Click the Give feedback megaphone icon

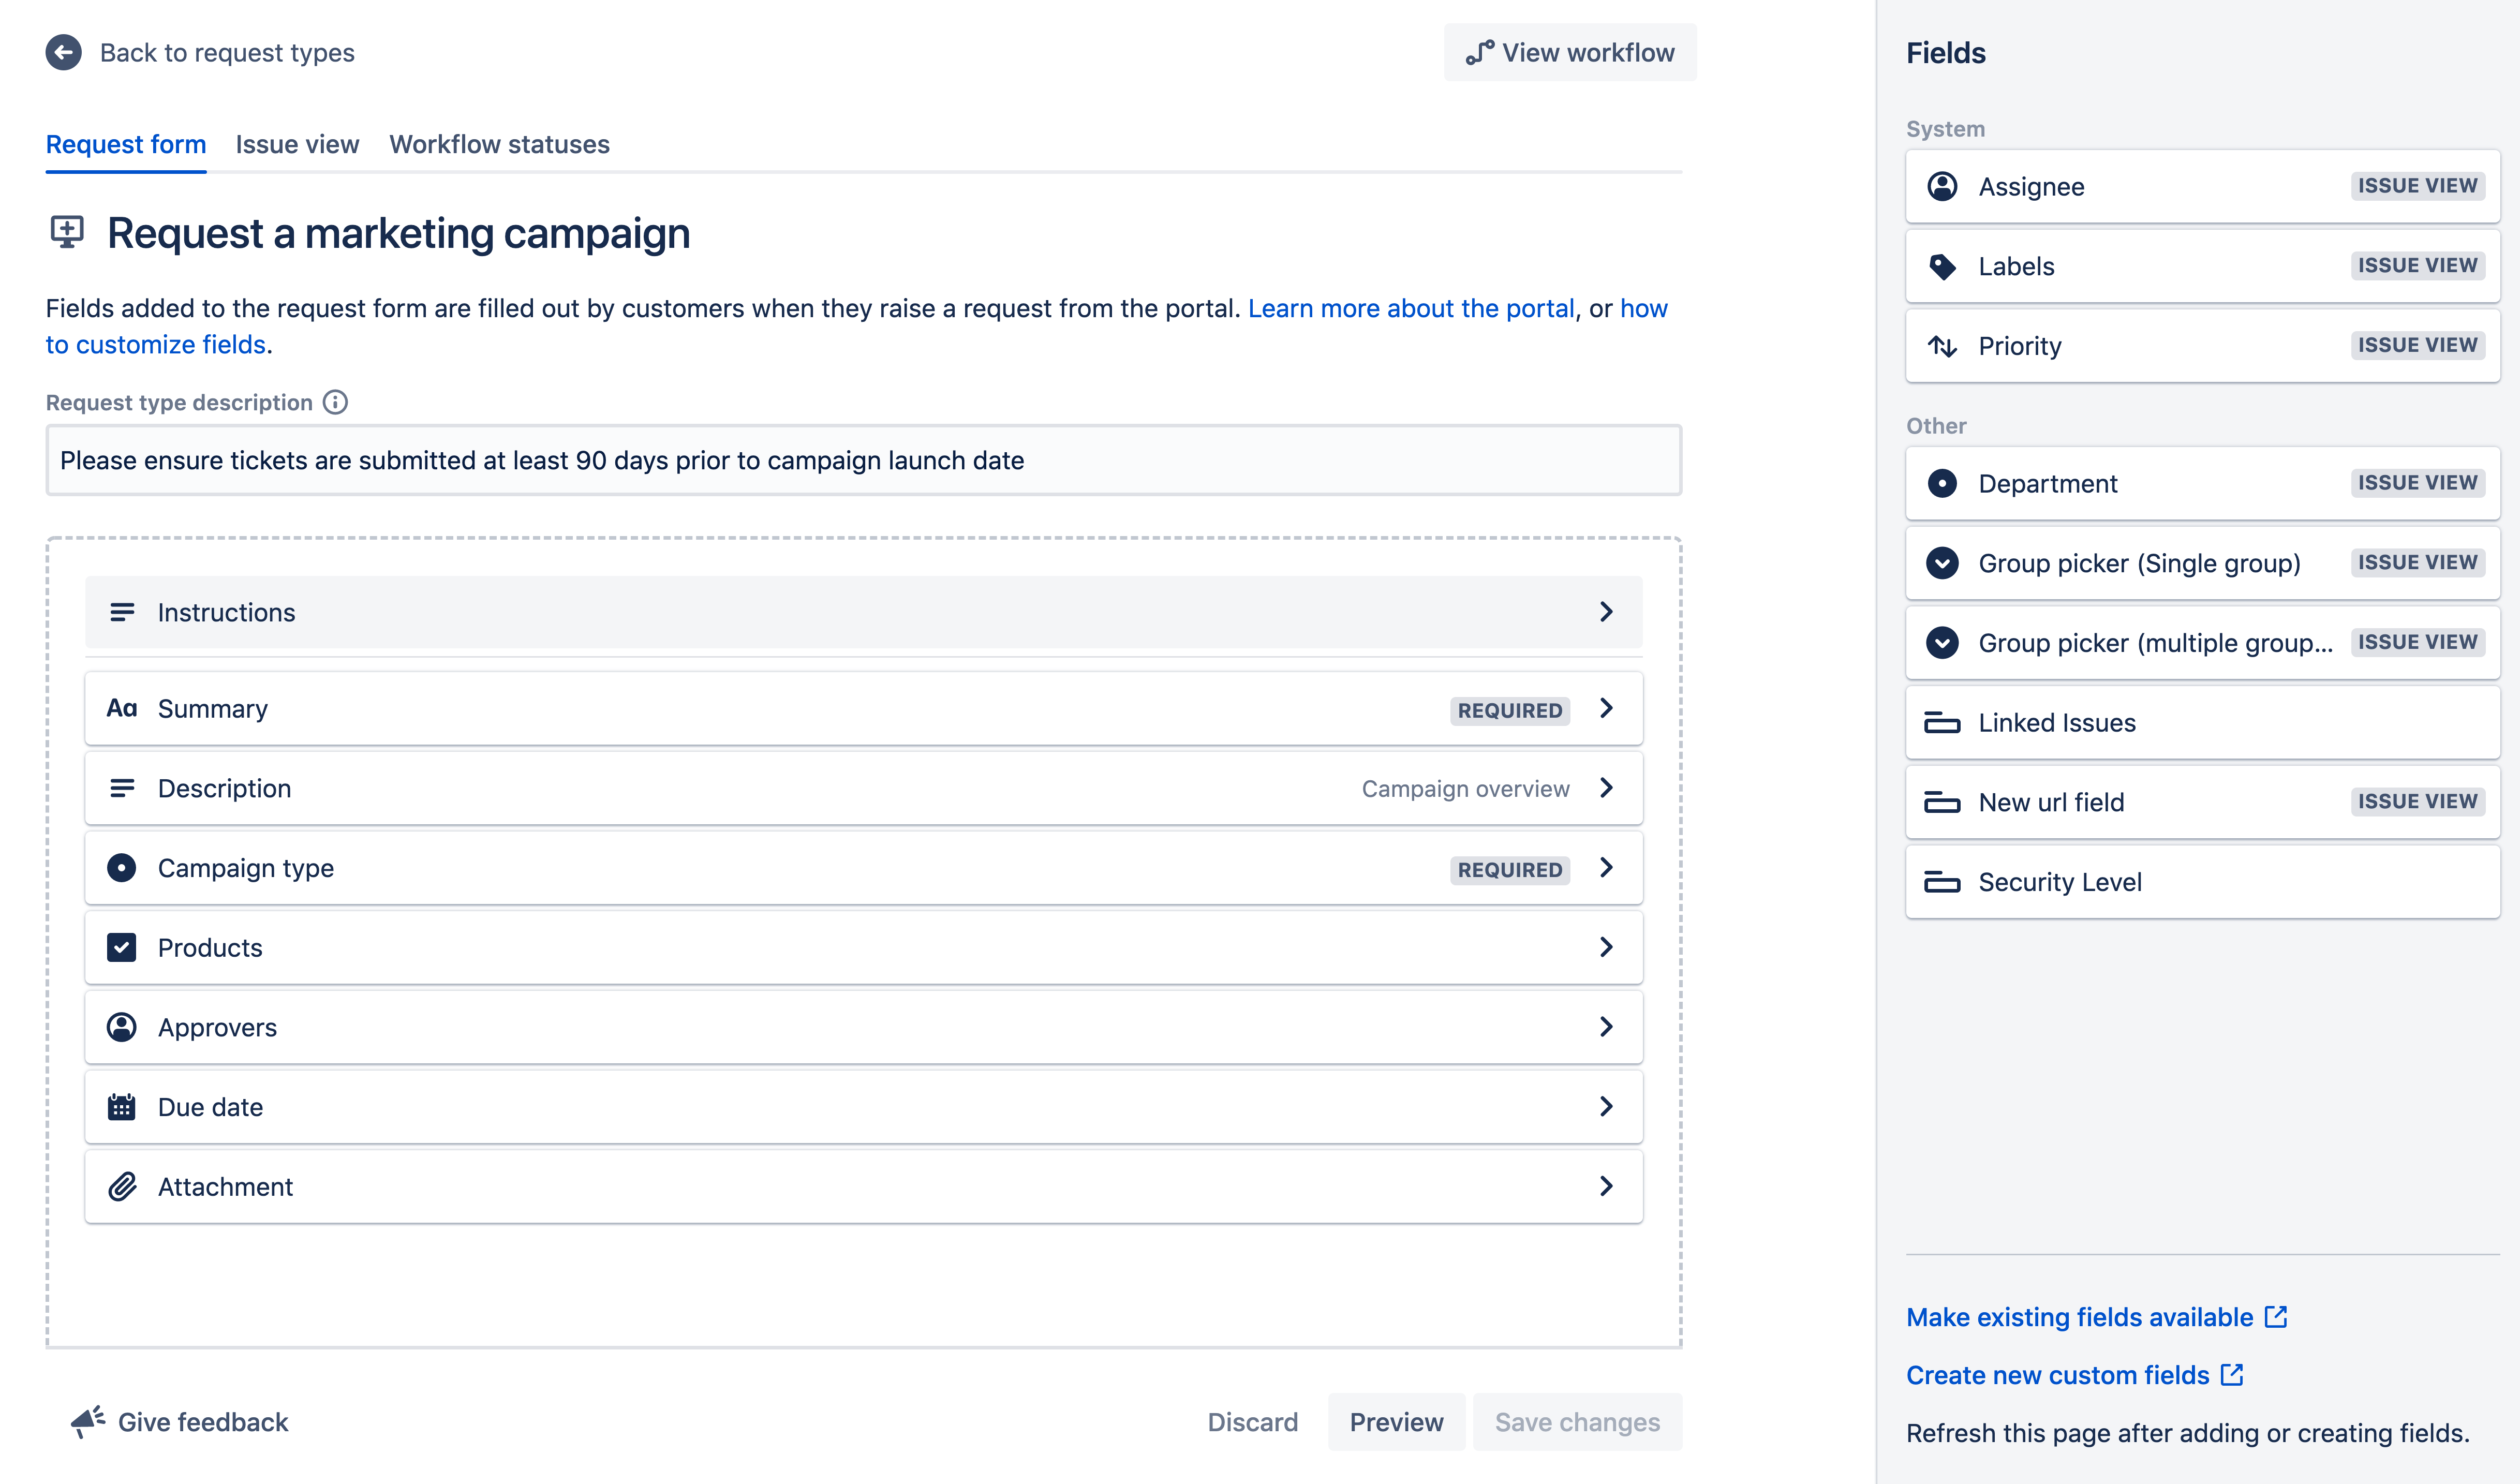tap(88, 1421)
